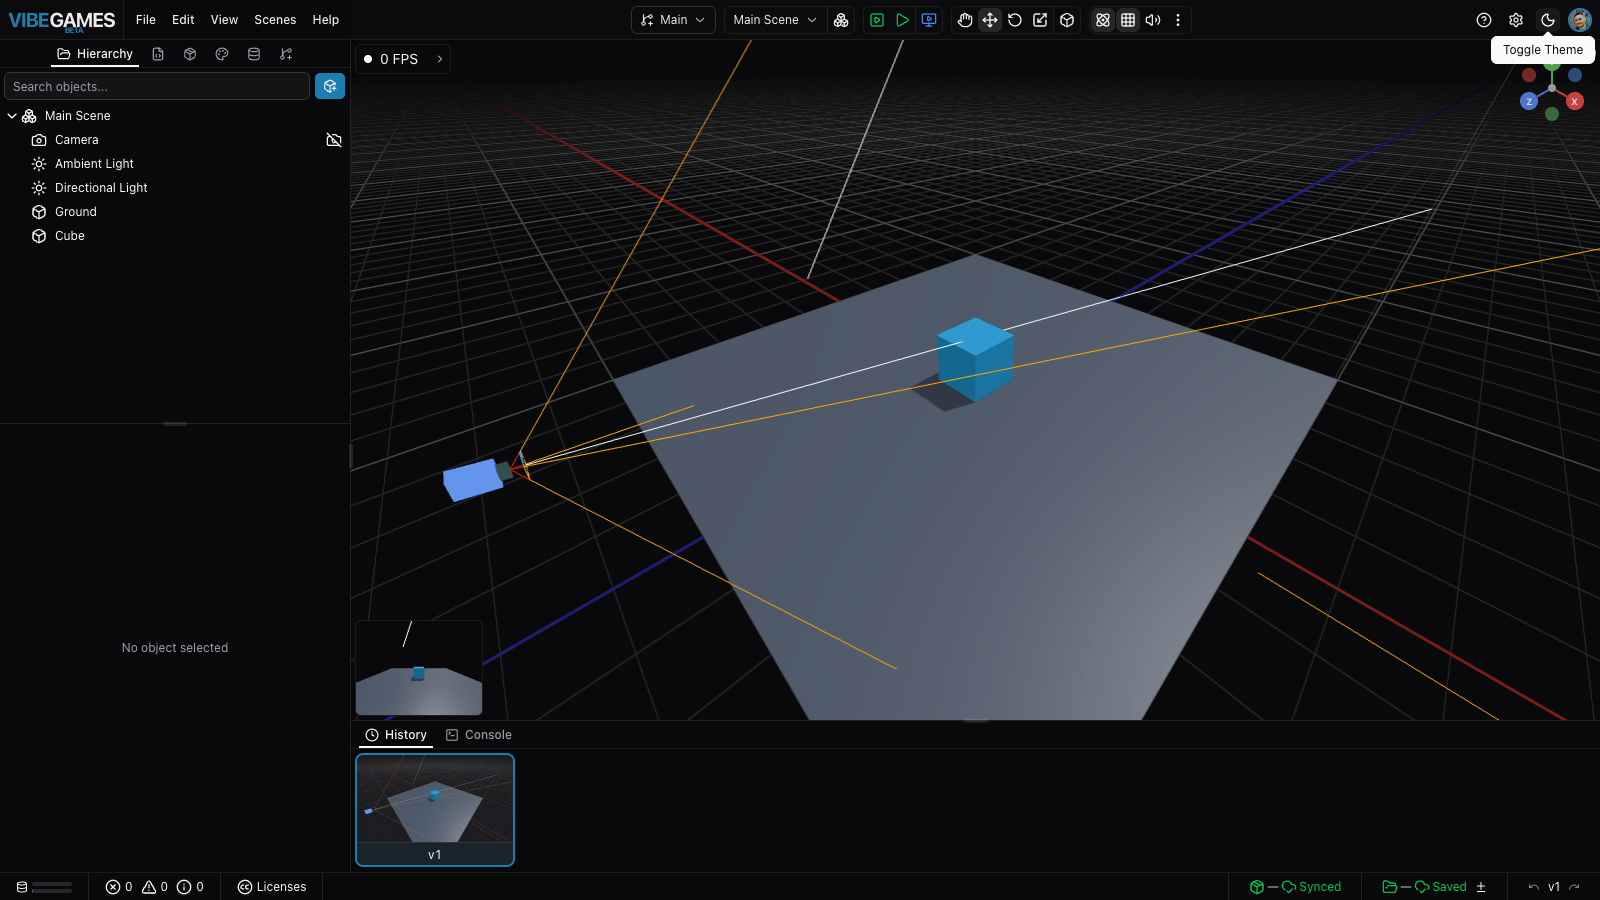Open the Main Scene selector dropdown

pyautogui.click(x=775, y=20)
